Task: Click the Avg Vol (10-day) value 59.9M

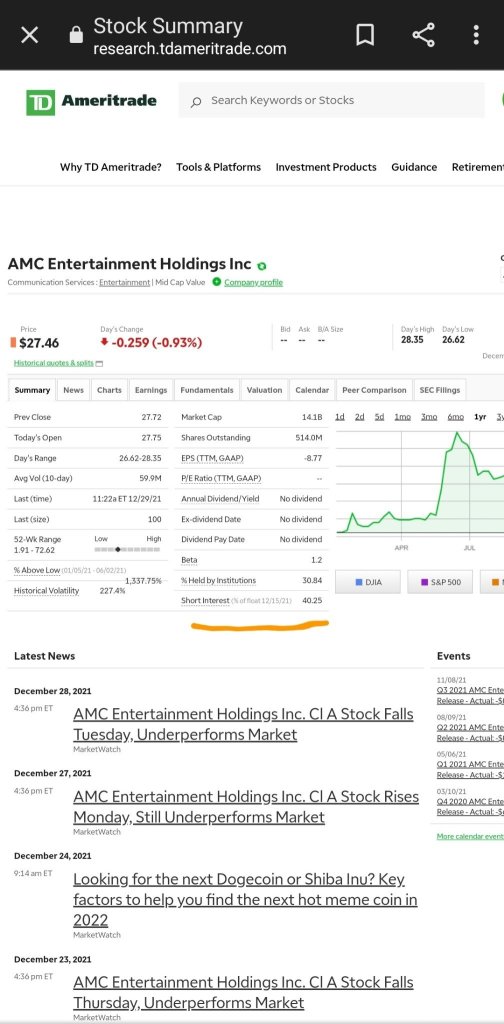Action: [150, 479]
